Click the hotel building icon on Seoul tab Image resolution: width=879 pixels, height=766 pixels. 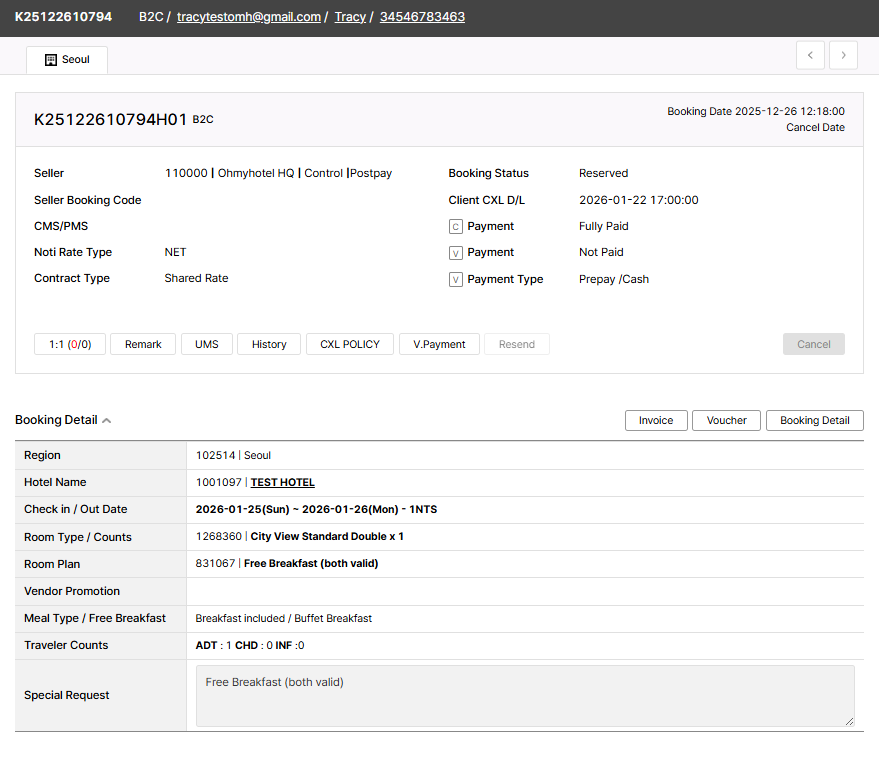[x=51, y=60]
